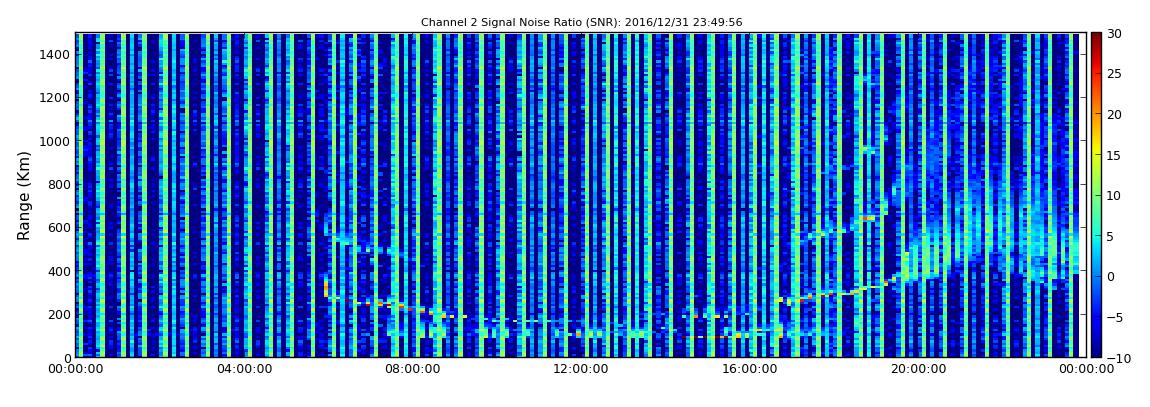Click the 200 range tick label
This screenshot has height=407, width=1150.
[x=58, y=315]
